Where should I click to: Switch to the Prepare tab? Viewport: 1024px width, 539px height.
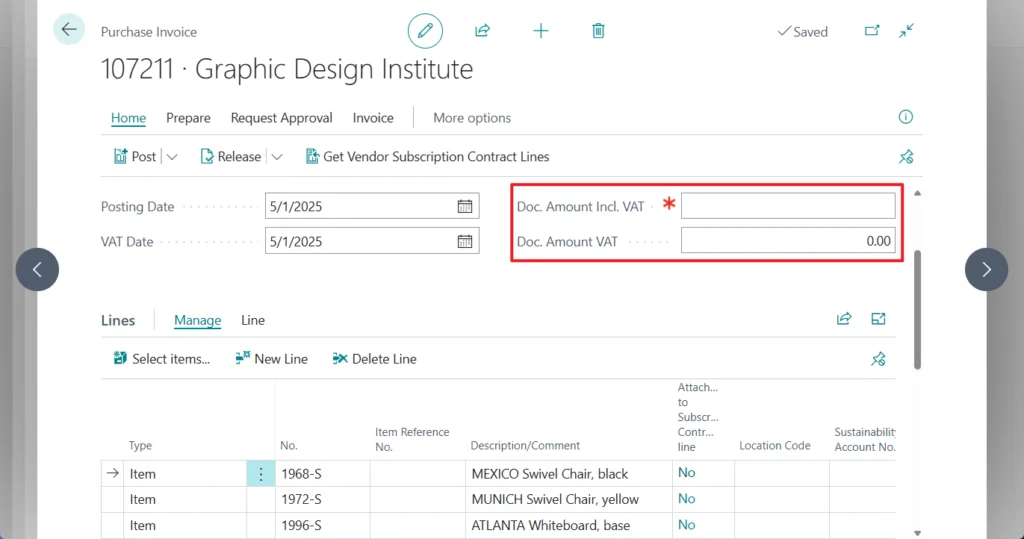188,118
